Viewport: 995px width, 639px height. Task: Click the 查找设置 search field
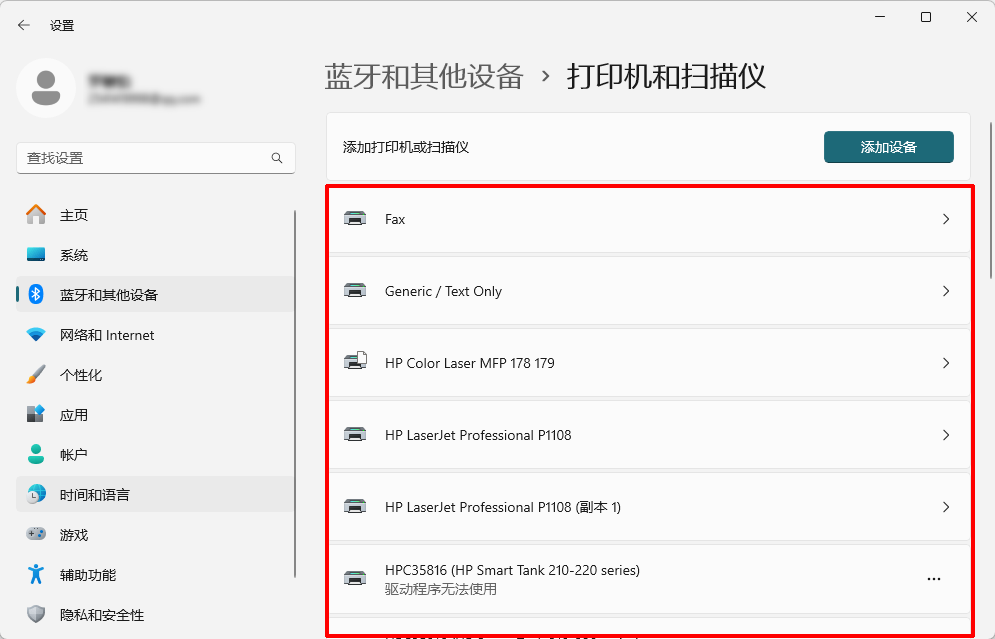(155, 158)
